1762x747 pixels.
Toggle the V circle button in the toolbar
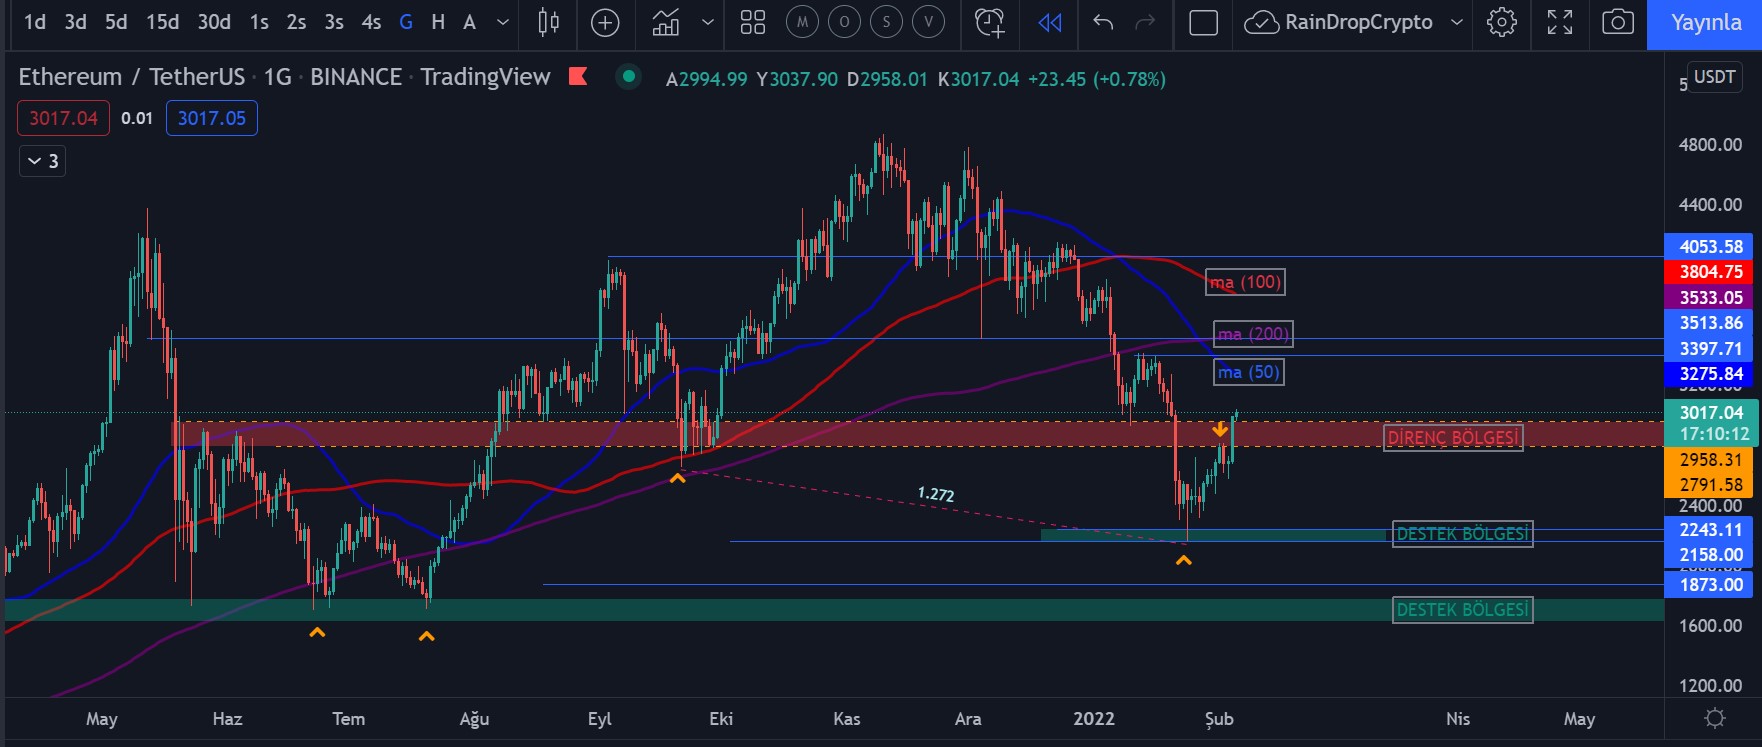[x=928, y=22]
